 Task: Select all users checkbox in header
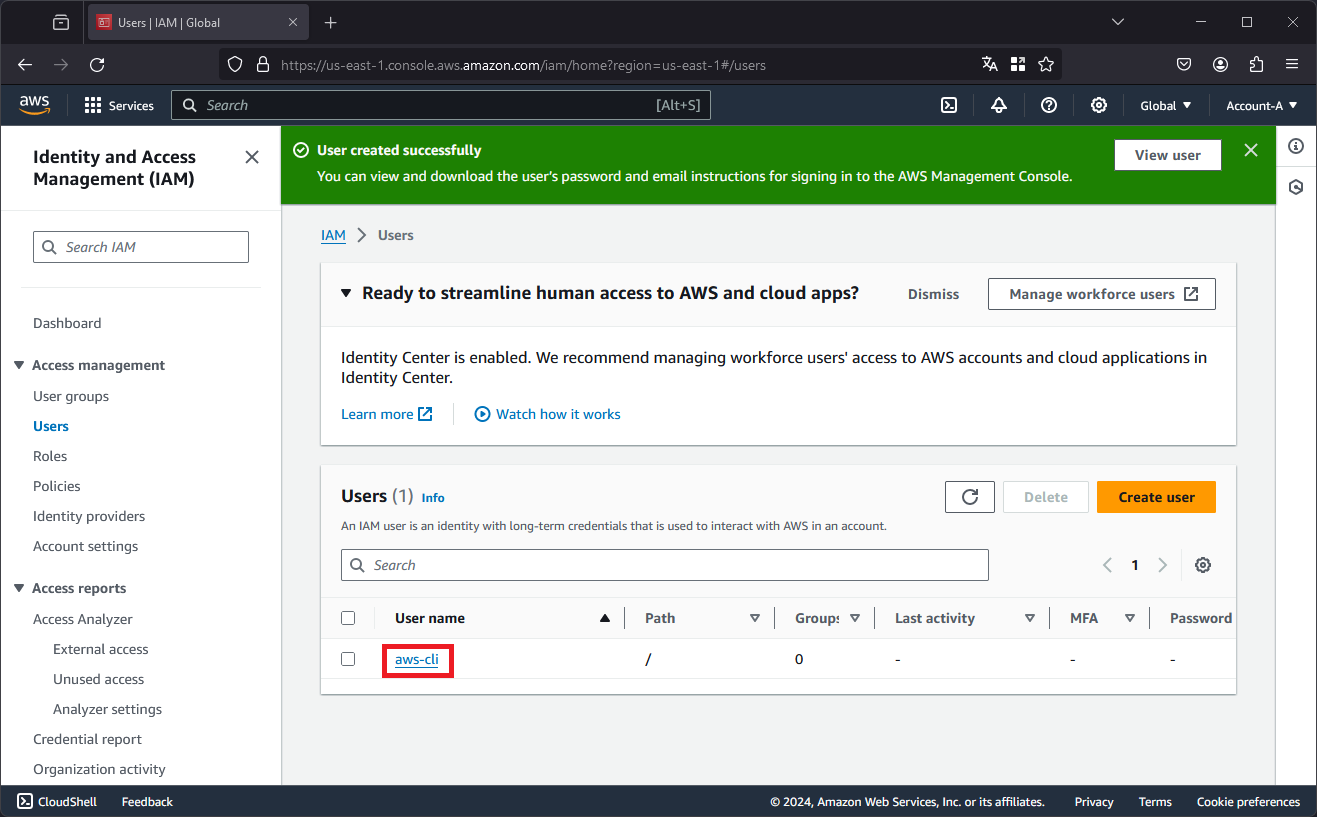[x=348, y=618]
